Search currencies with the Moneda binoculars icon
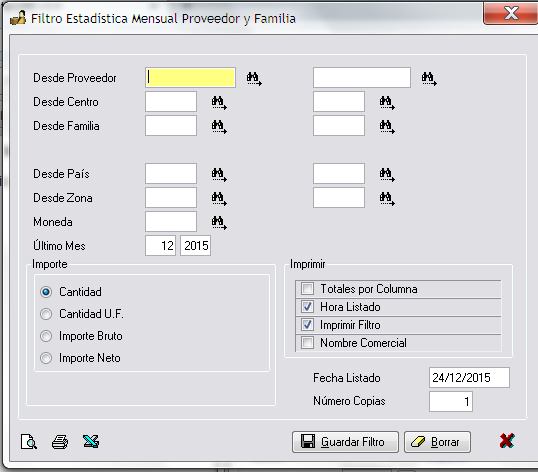538x472 pixels. [219, 223]
